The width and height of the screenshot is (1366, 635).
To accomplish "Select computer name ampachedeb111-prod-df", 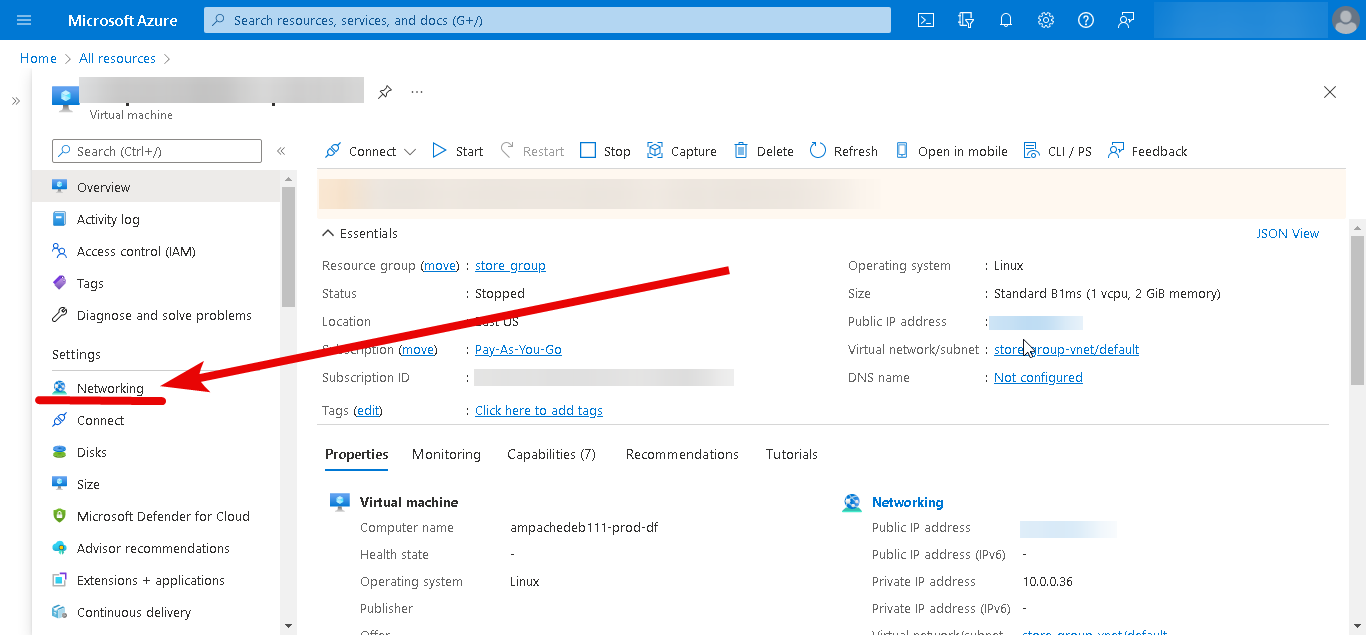I will tap(584, 527).
